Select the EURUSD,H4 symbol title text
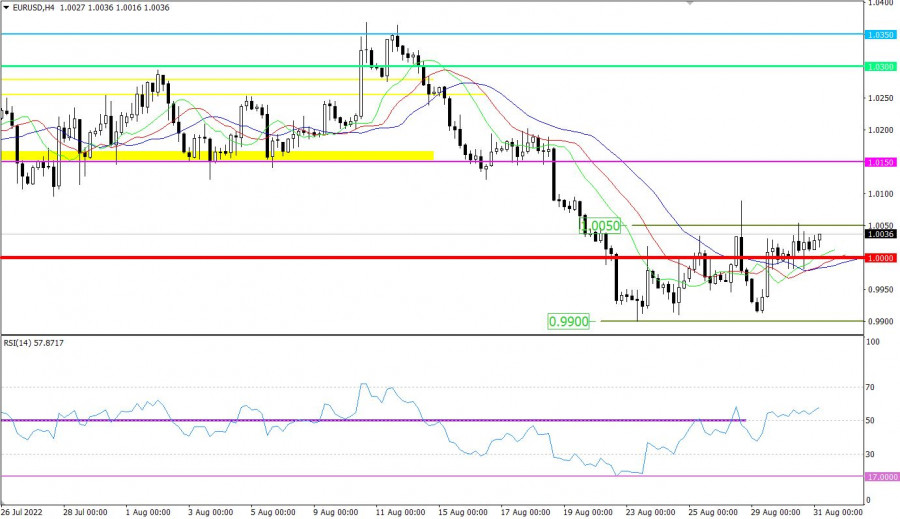The width and height of the screenshot is (900, 519). coord(33,8)
